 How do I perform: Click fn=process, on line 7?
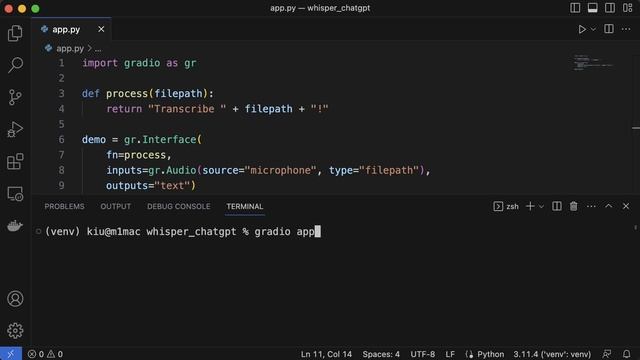point(139,155)
